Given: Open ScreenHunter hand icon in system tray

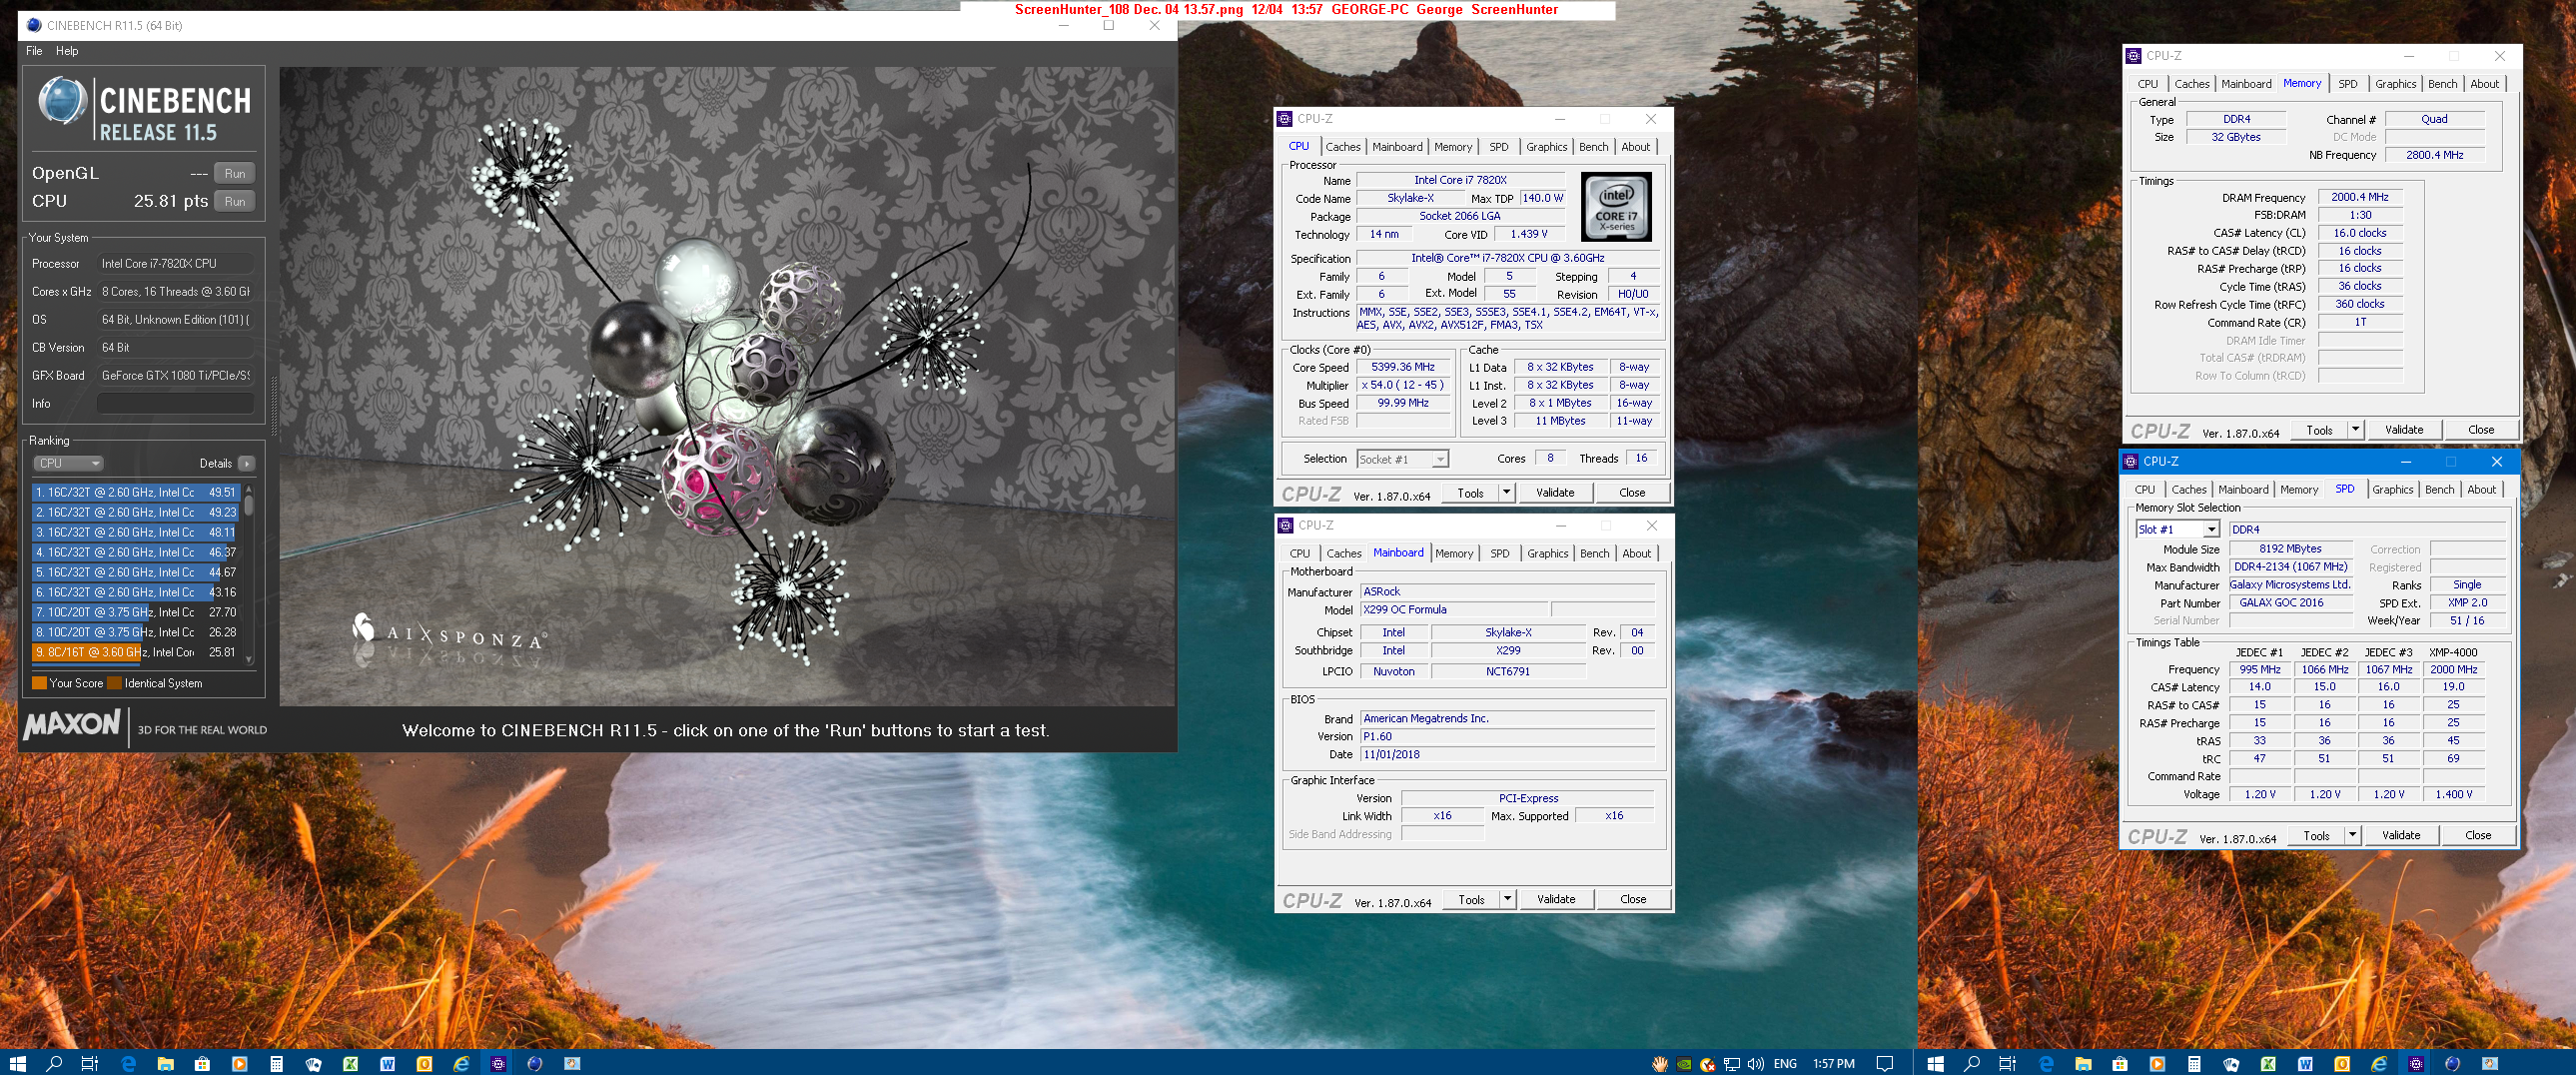Looking at the screenshot, I should click(1660, 1063).
